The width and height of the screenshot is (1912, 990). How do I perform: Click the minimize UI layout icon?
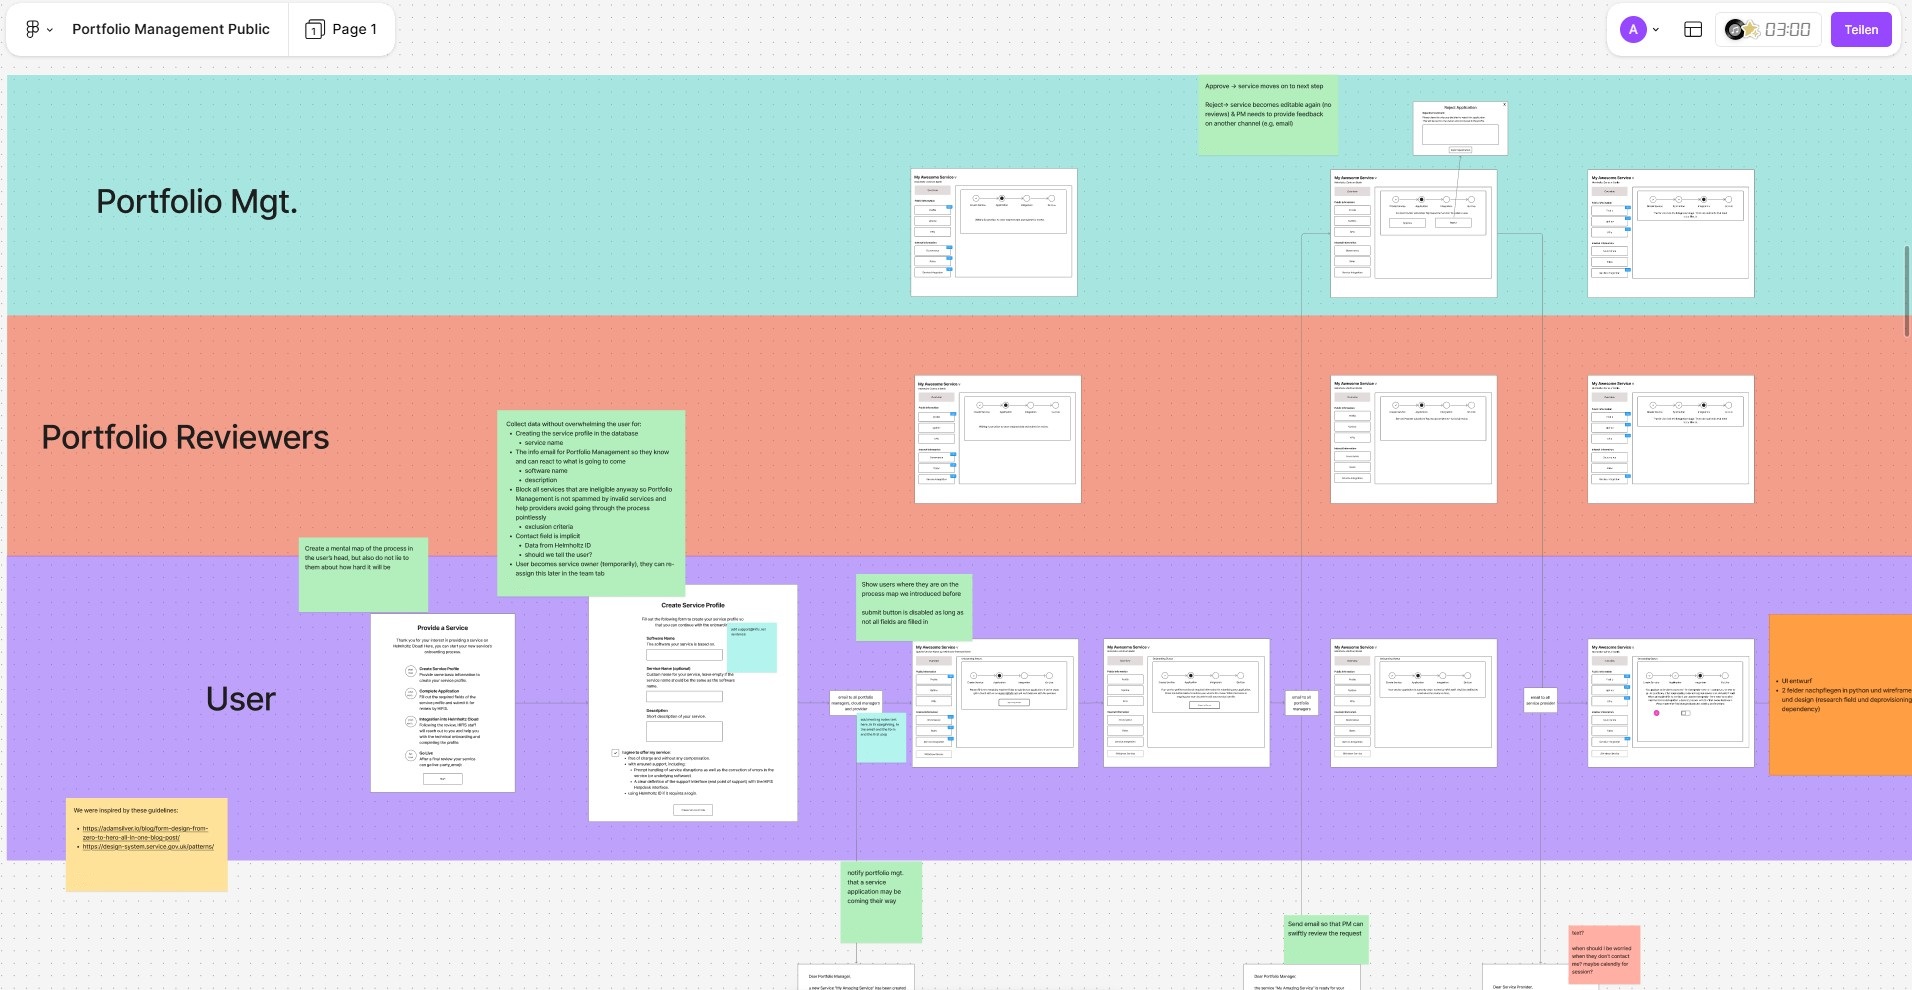coord(1695,29)
